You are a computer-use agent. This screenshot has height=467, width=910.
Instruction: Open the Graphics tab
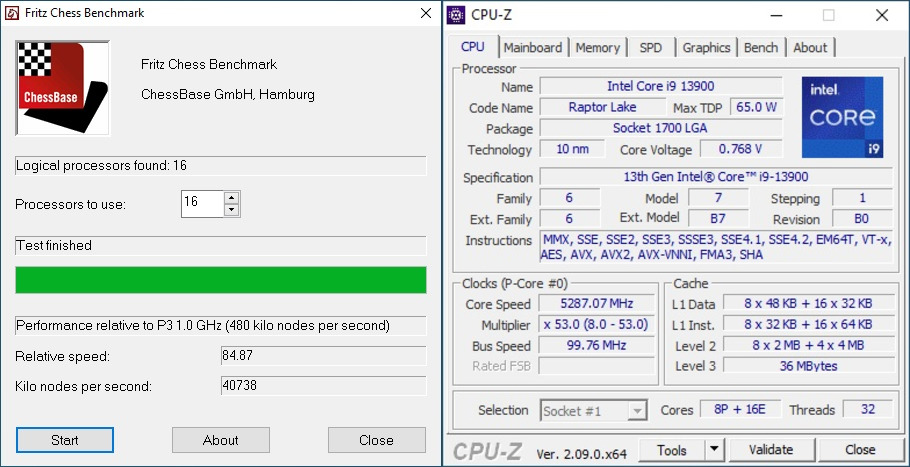tap(706, 48)
